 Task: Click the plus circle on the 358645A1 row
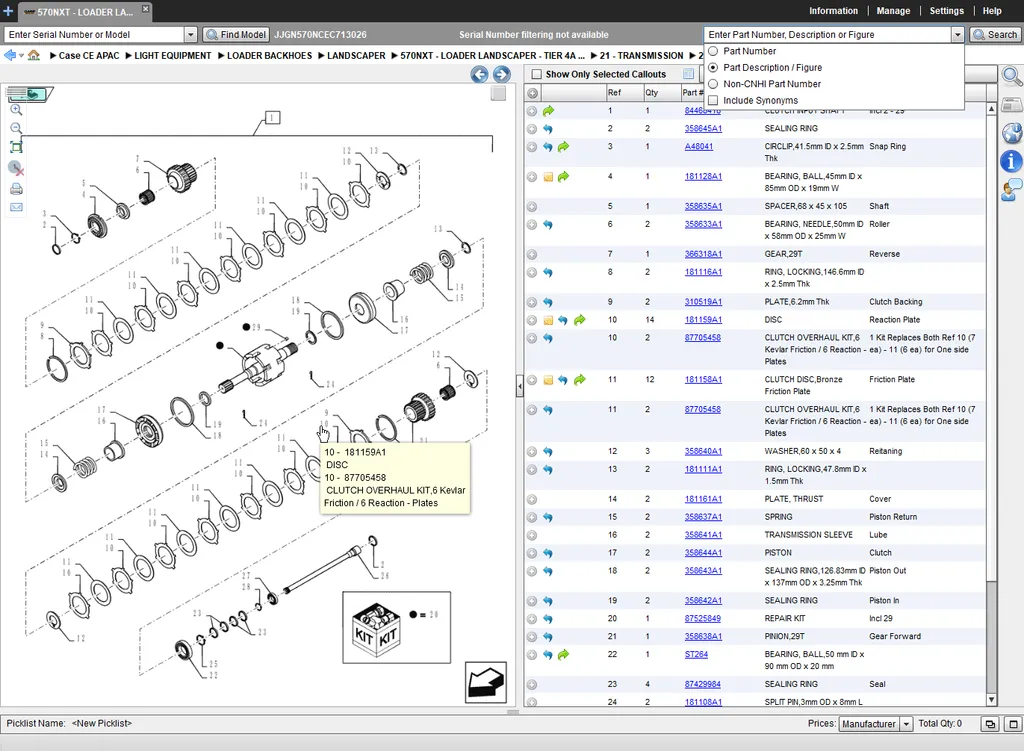532,129
